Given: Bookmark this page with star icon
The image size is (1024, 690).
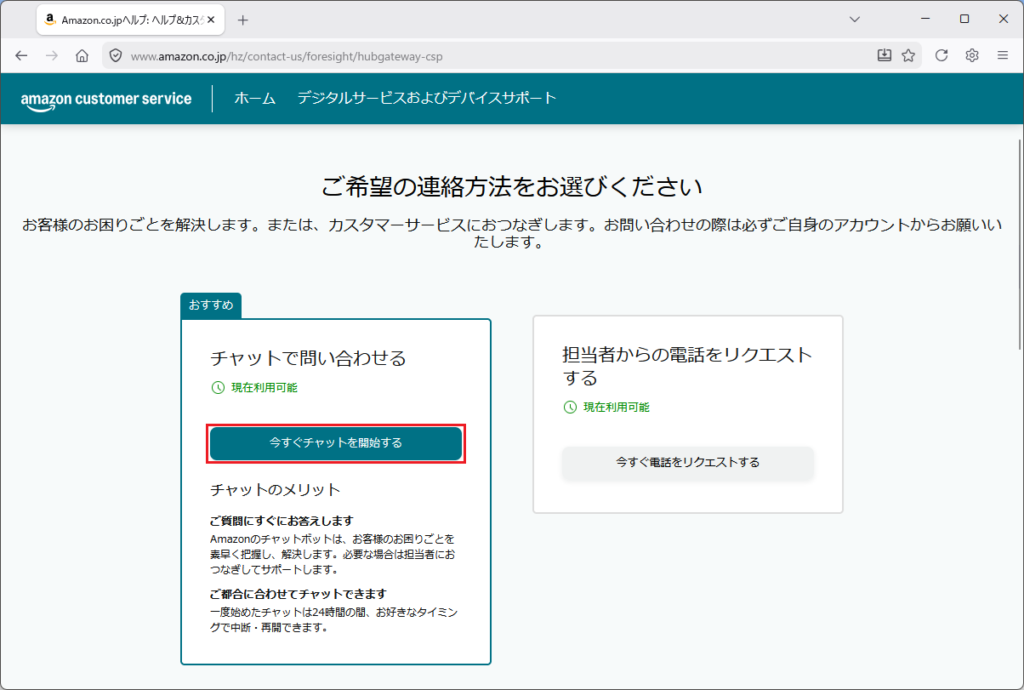Looking at the screenshot, I should coord(908,55).
